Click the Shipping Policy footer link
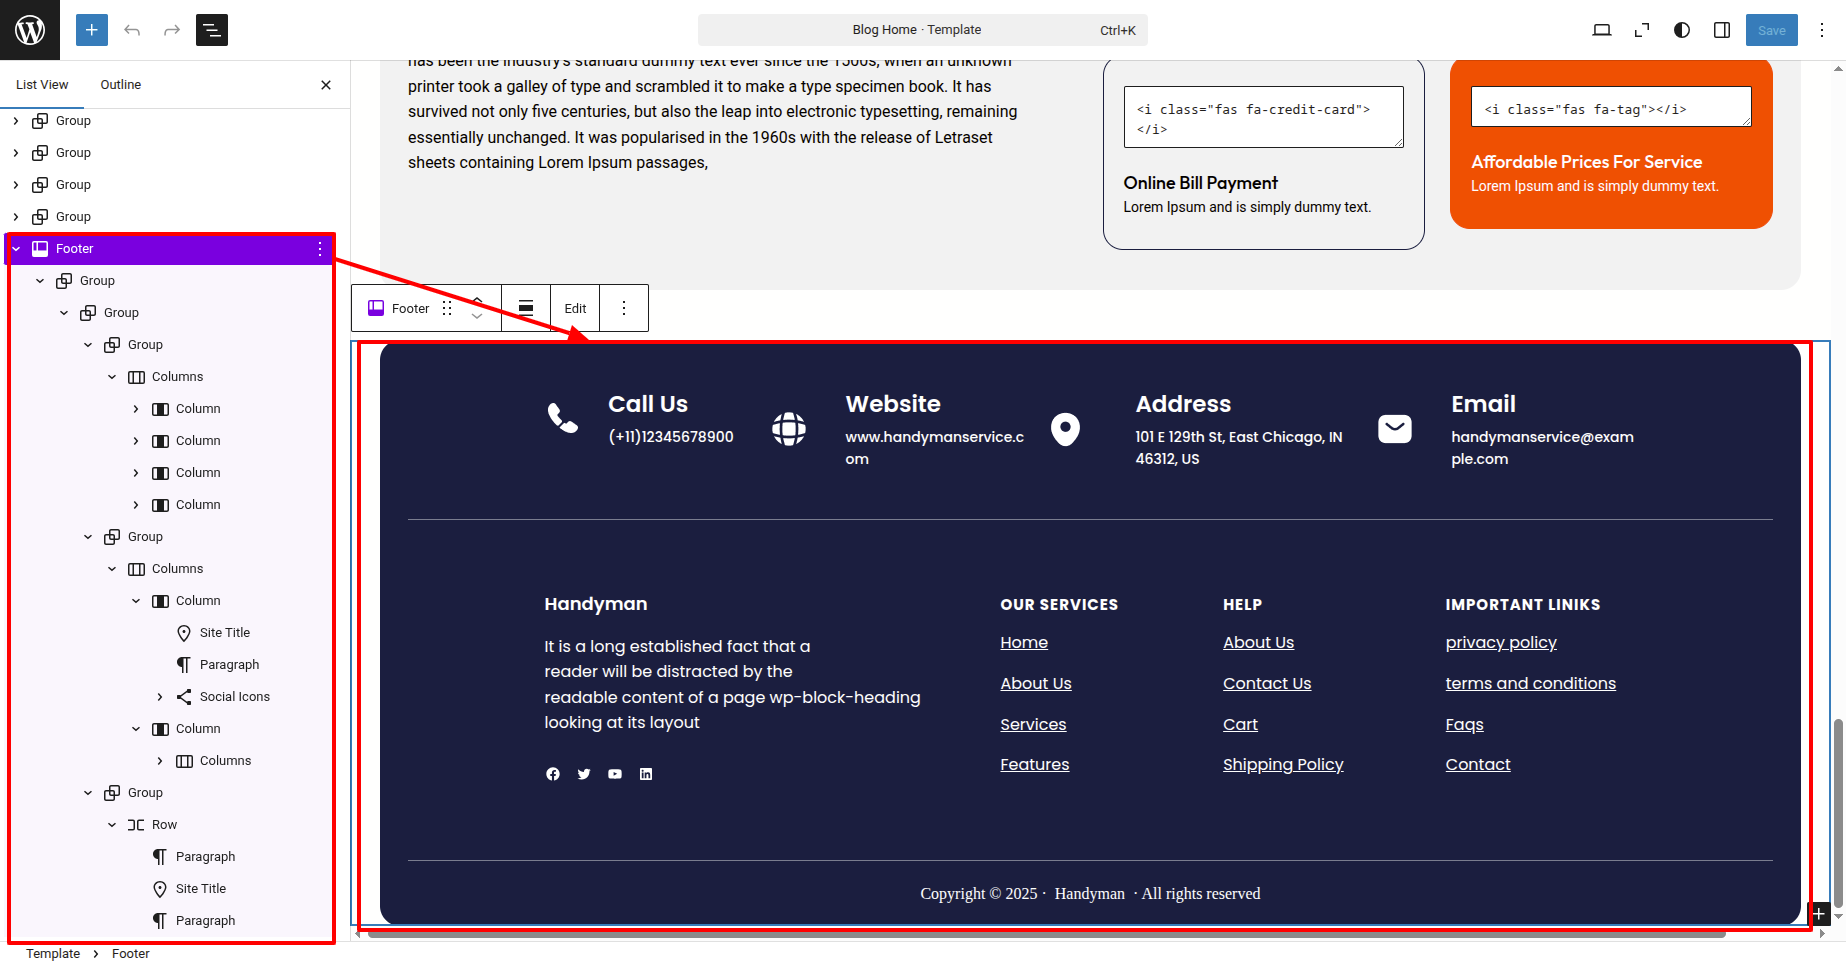This screenshot has height=966, width=1846. click(1283, 765)
